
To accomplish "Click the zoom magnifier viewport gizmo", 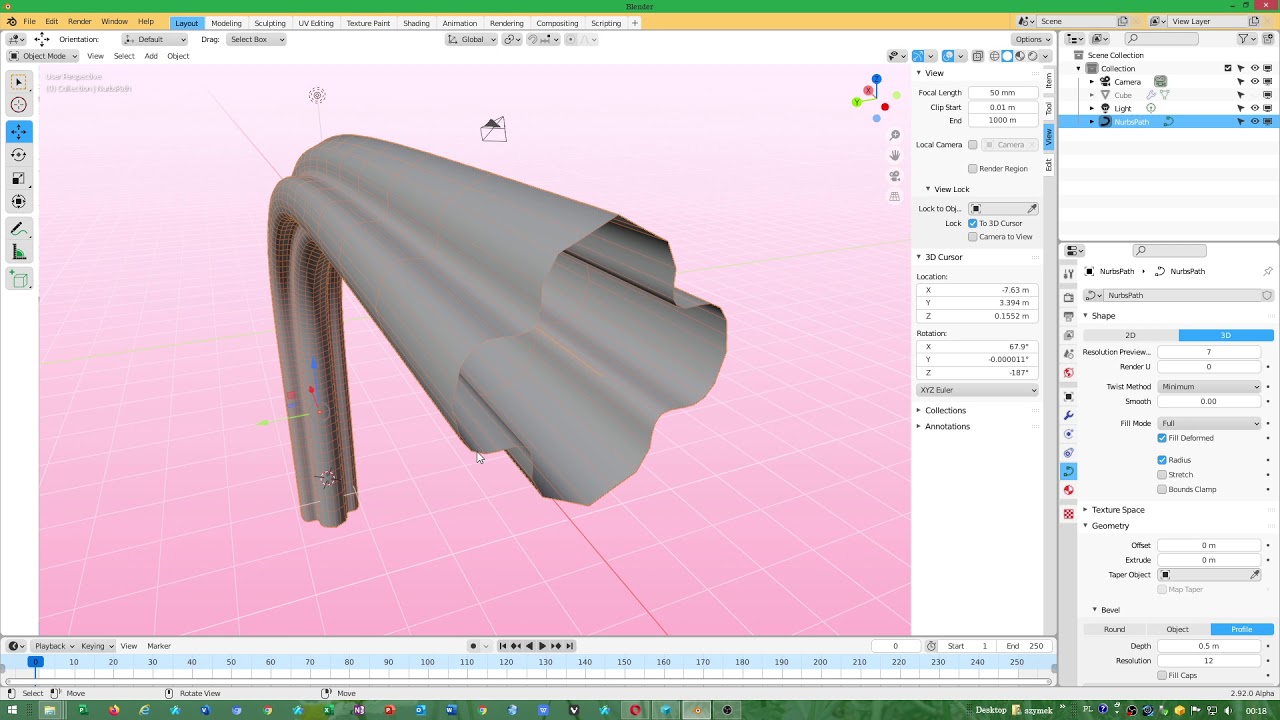I will point(895,135).
